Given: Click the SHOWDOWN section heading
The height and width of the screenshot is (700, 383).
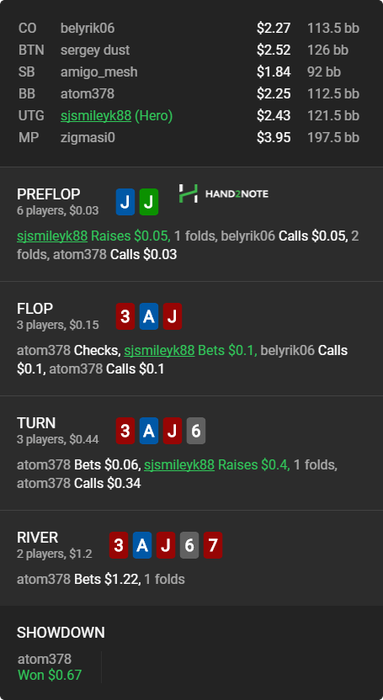Looking at the screenshot, I should tap(61, 633).
